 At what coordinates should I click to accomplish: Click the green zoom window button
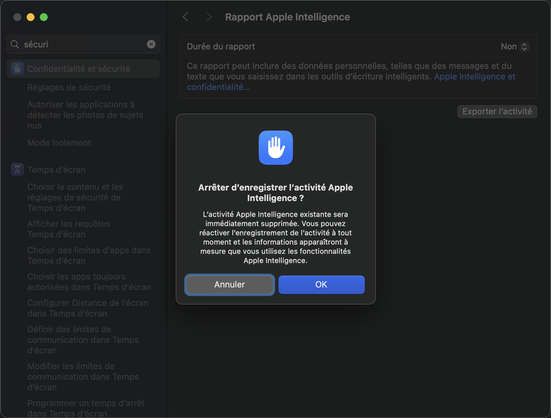point(44,17)
